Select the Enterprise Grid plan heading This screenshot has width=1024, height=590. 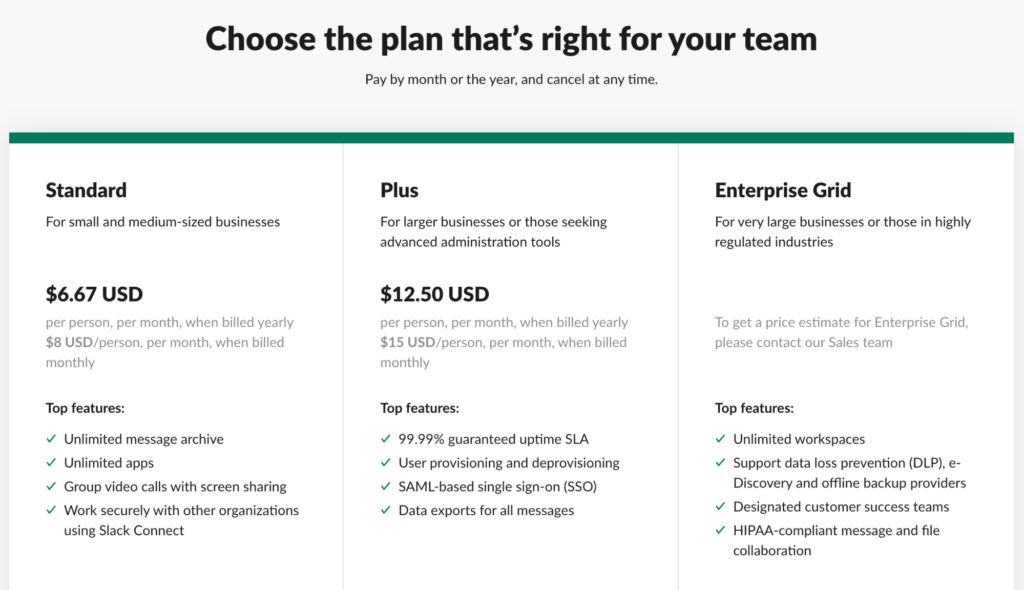tap(783, 190)
